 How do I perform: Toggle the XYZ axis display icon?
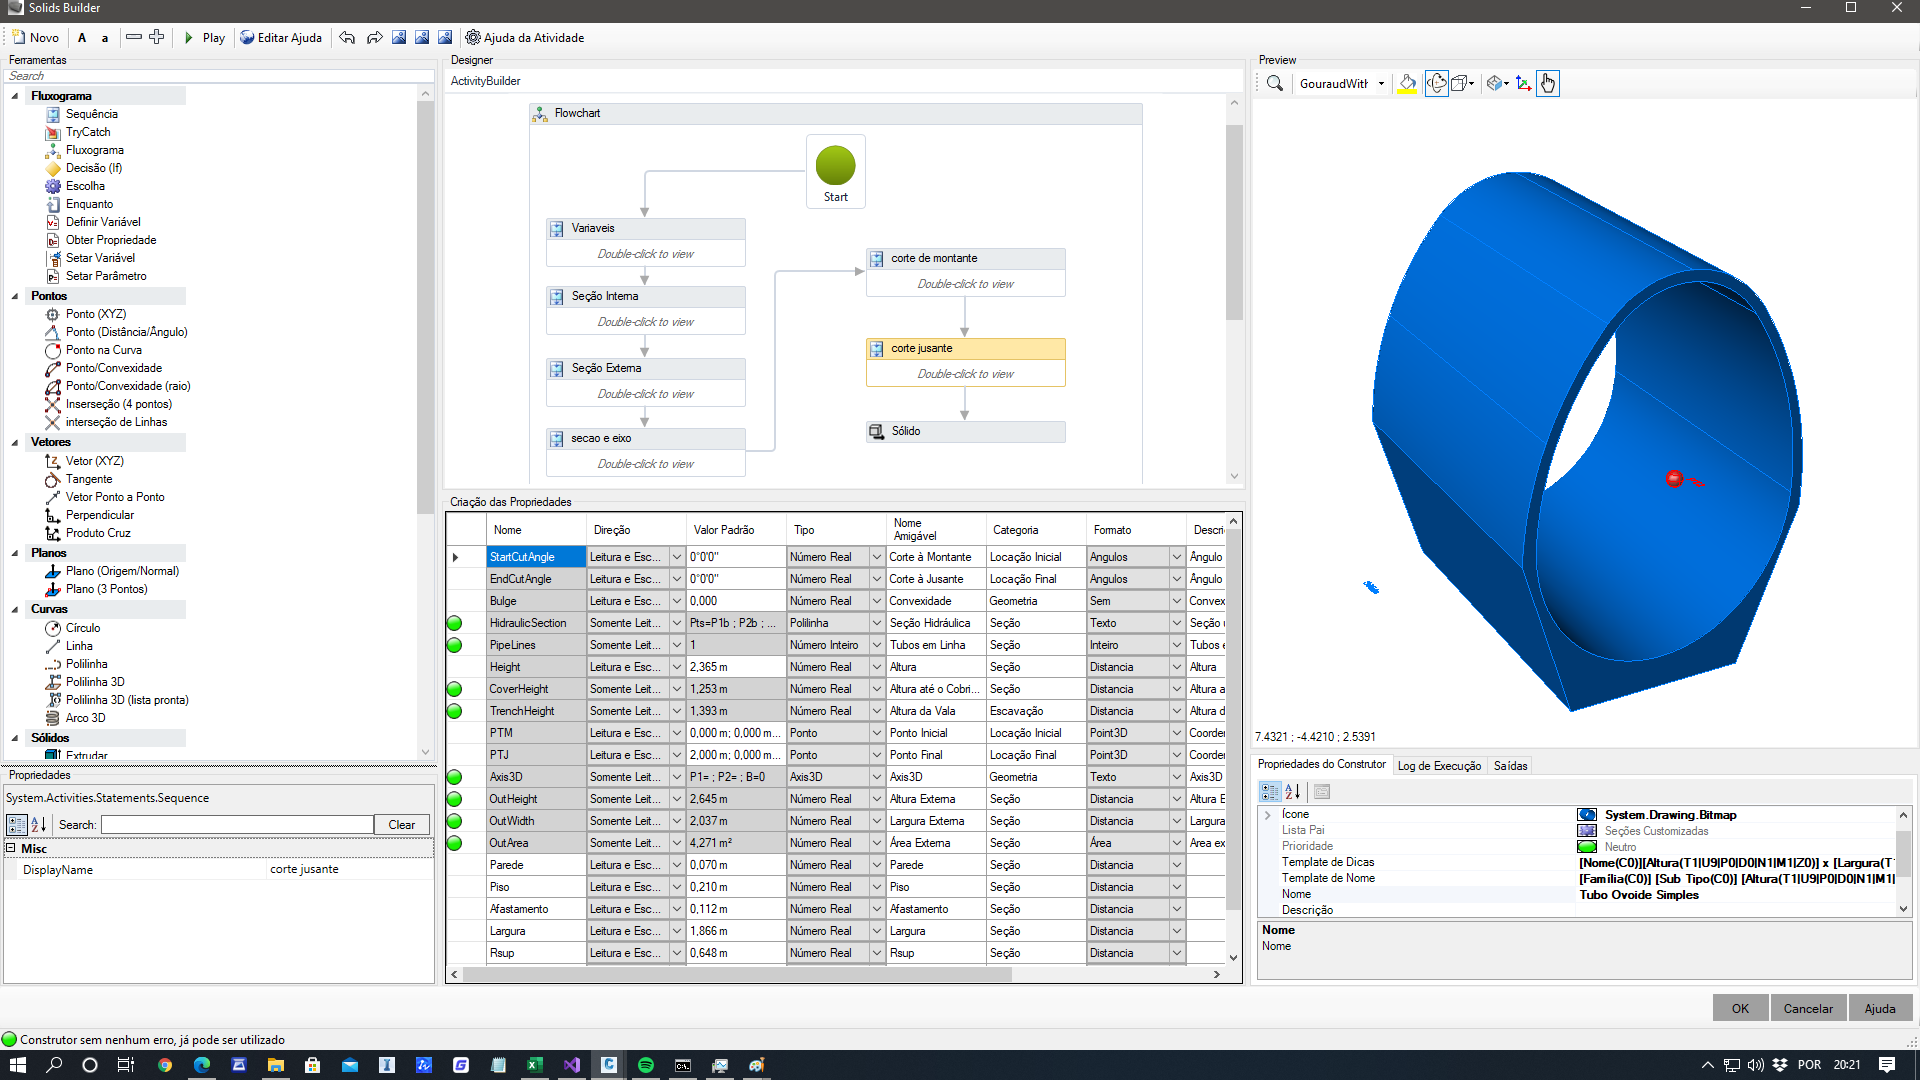point(1523,84)
